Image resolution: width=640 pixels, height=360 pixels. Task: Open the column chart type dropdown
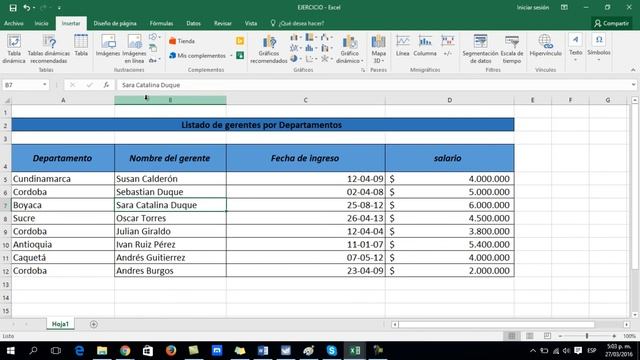click(x=296, y=38)
